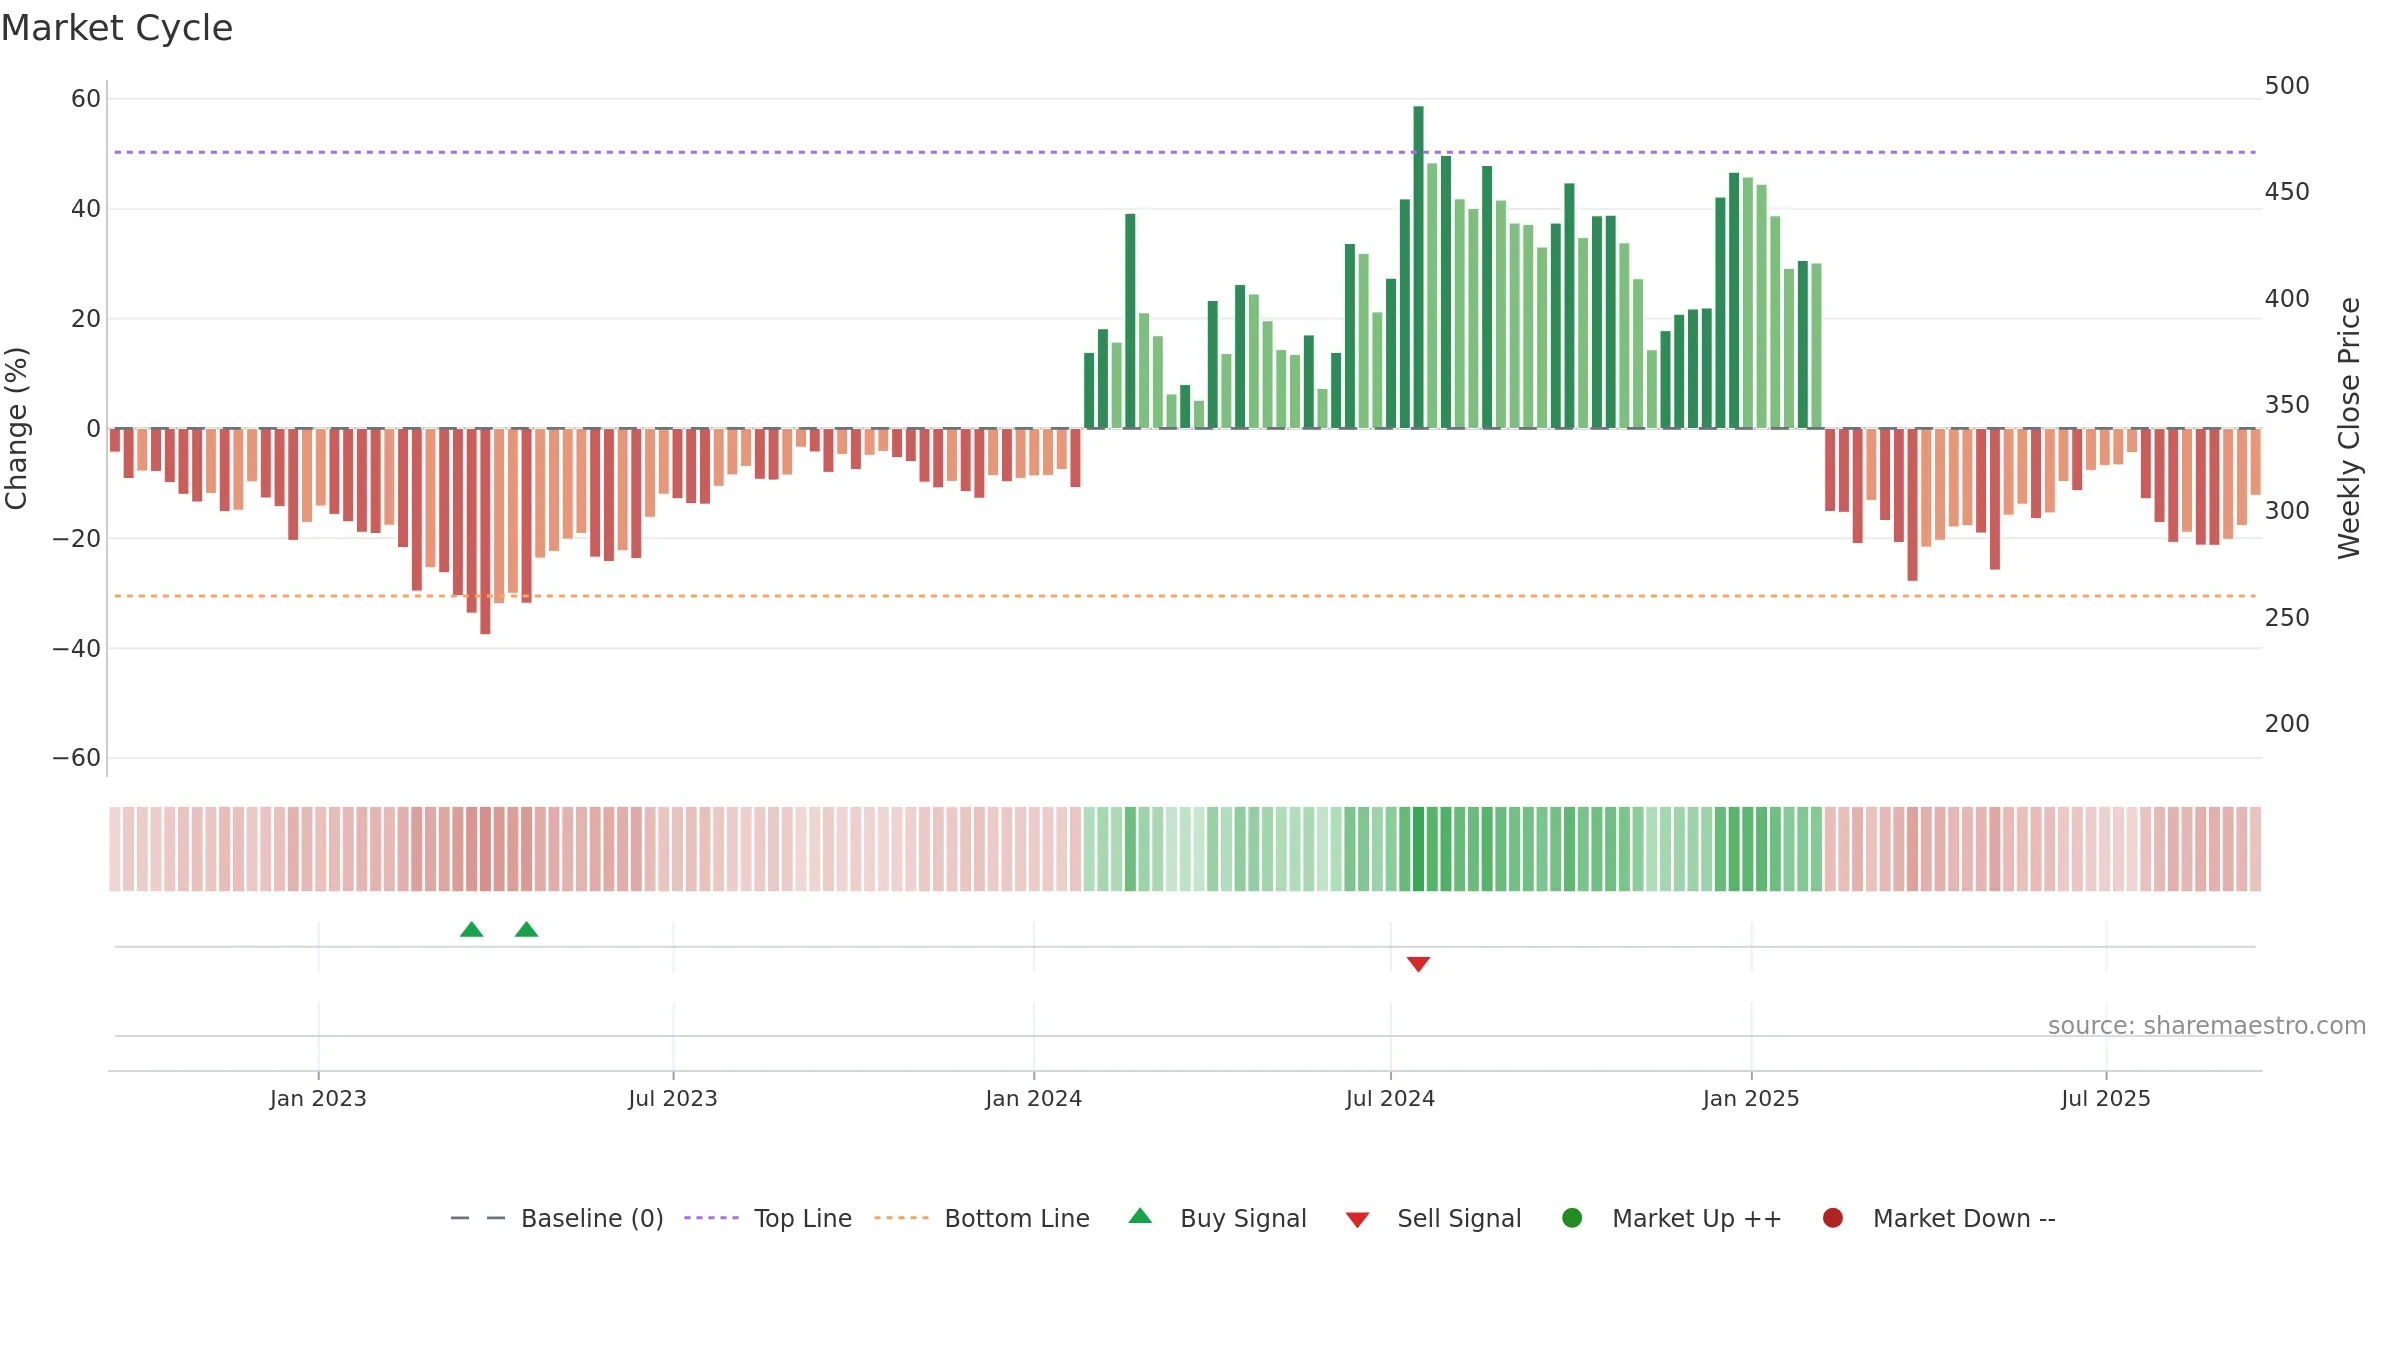Click the red sell signal marker near Jul 2024
The width and height of the screenshot is (2400, 1350).
click(x=1418, y=964)
